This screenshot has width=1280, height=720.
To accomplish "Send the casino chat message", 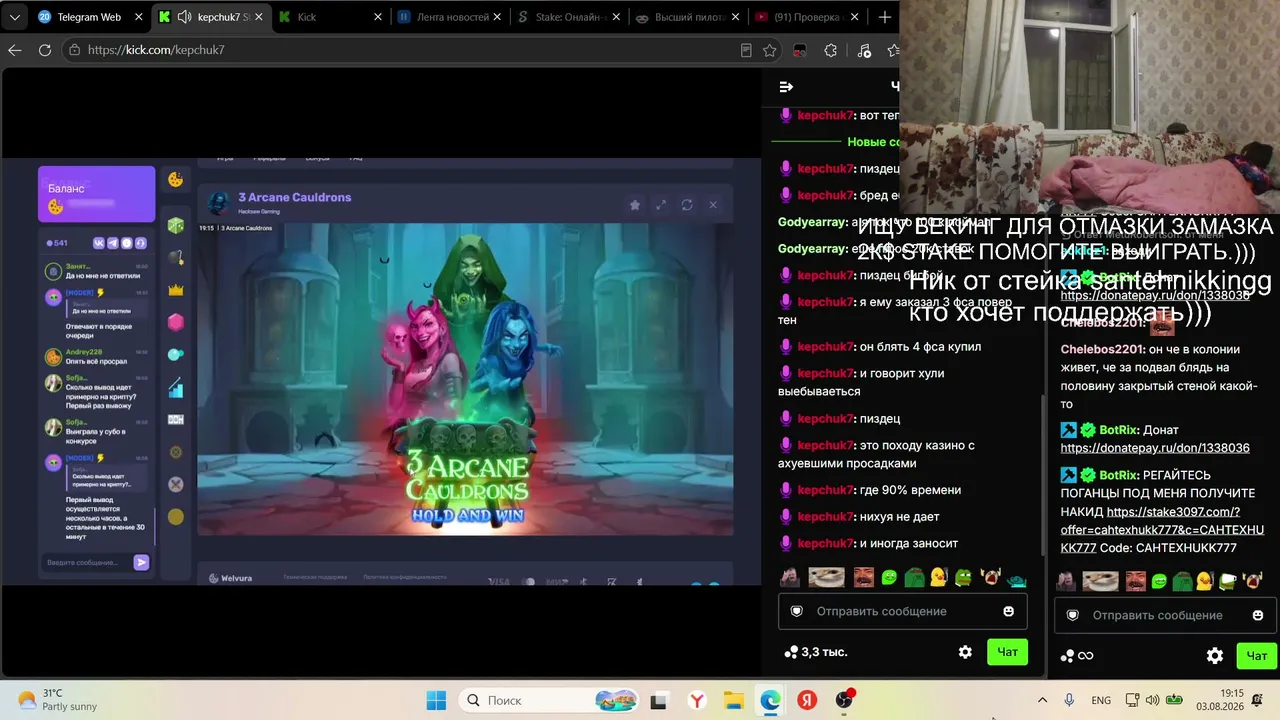I will [x=141, y=562].
